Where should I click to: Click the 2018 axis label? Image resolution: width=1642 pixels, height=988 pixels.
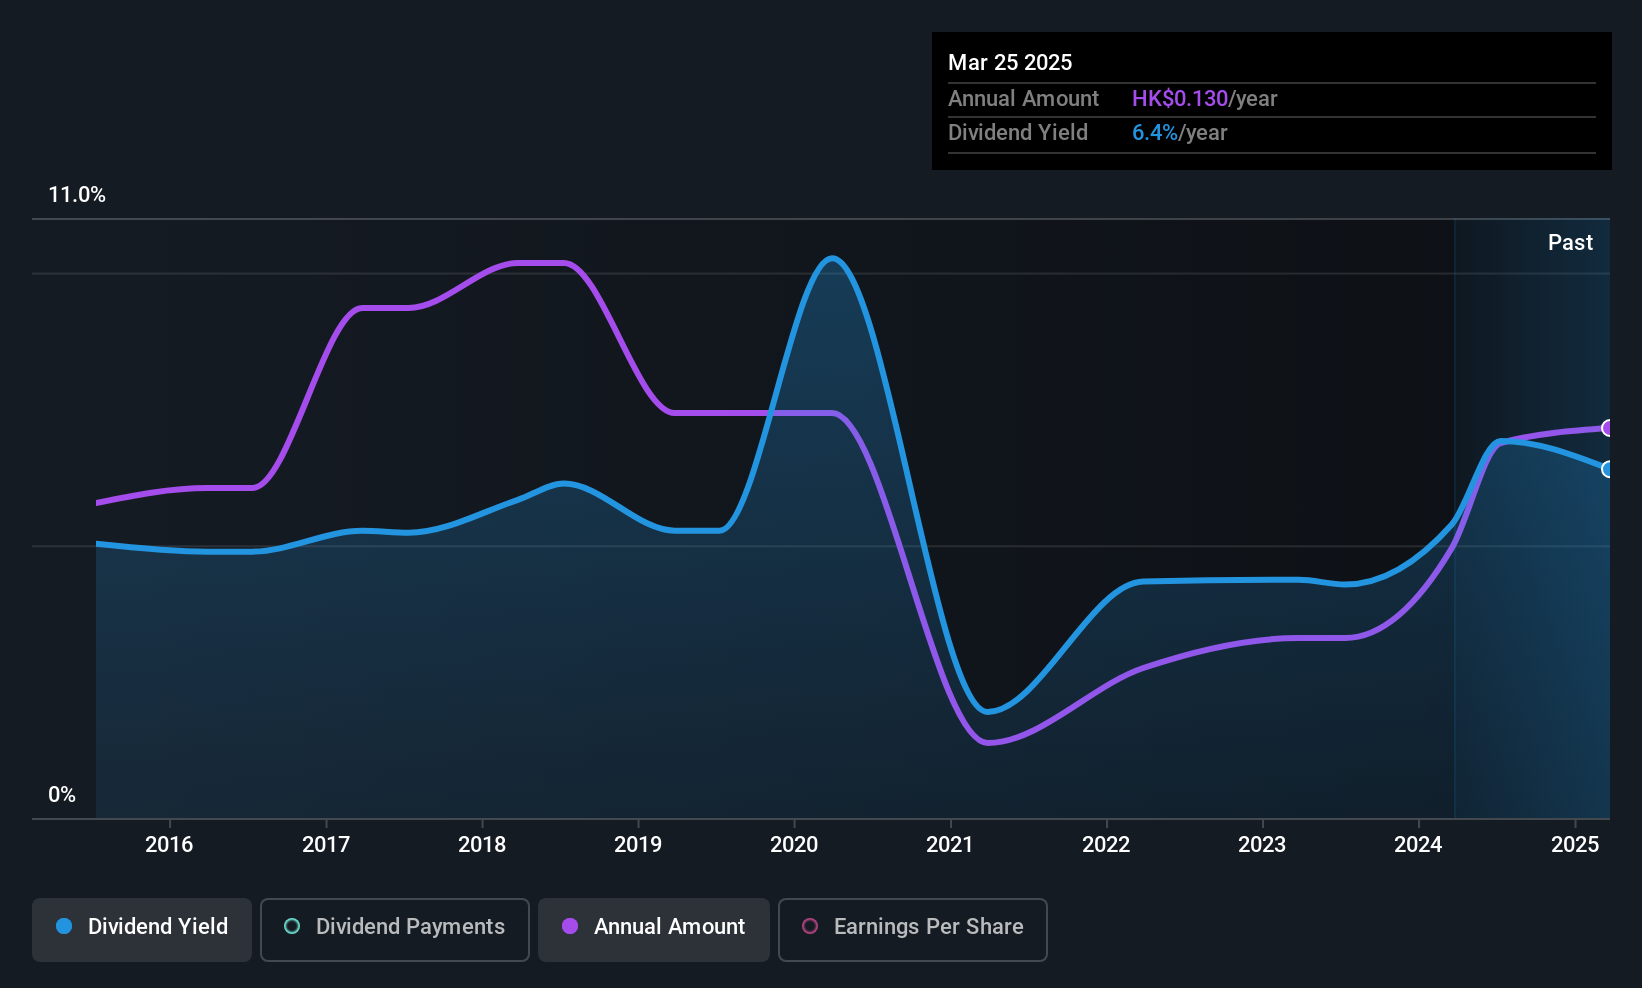tap(482, 844)
